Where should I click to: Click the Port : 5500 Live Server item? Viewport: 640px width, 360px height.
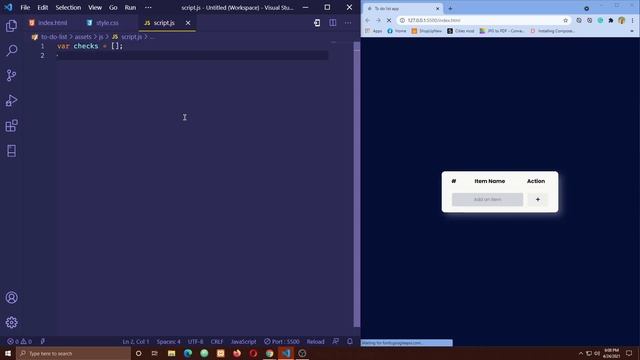[x=282, y=341]
